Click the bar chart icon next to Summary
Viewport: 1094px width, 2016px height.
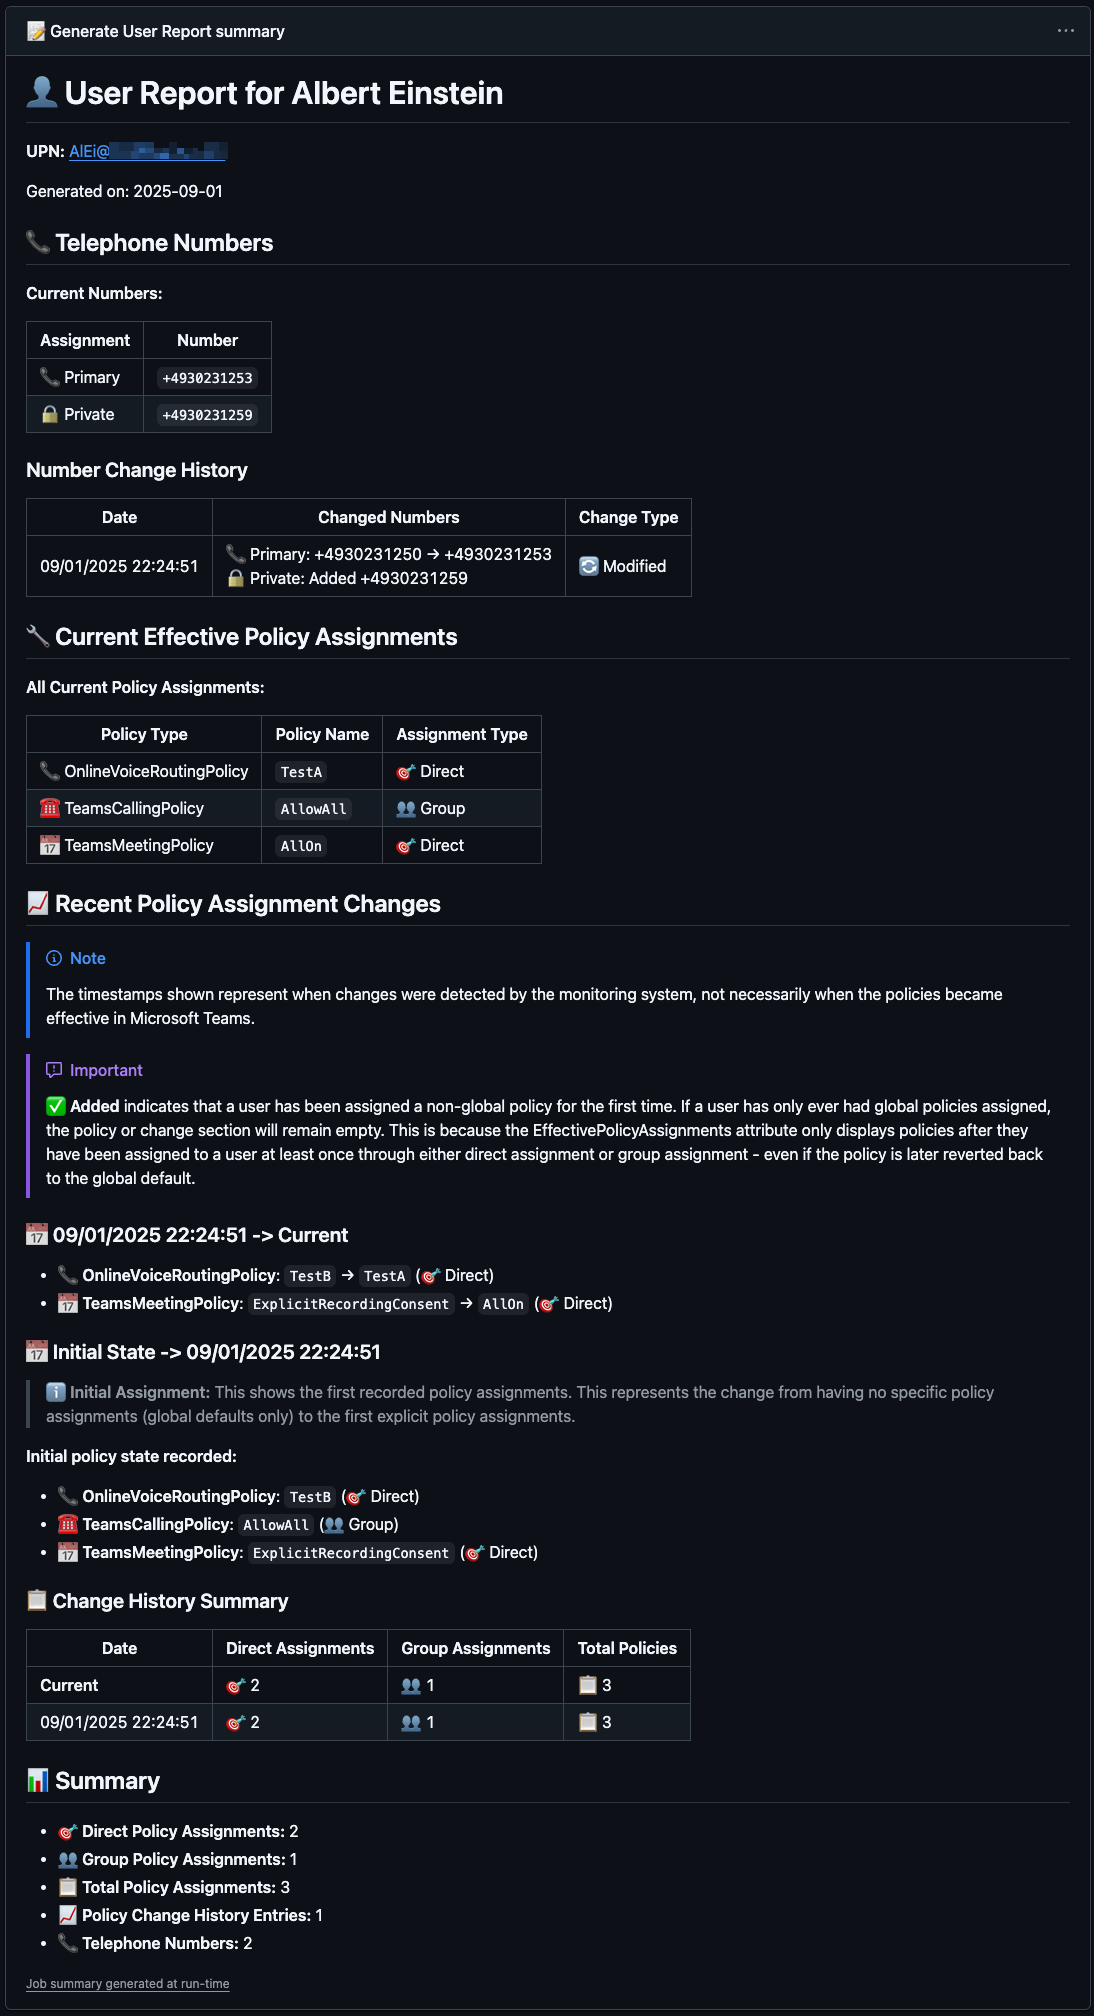click(x=38, y=1780)
